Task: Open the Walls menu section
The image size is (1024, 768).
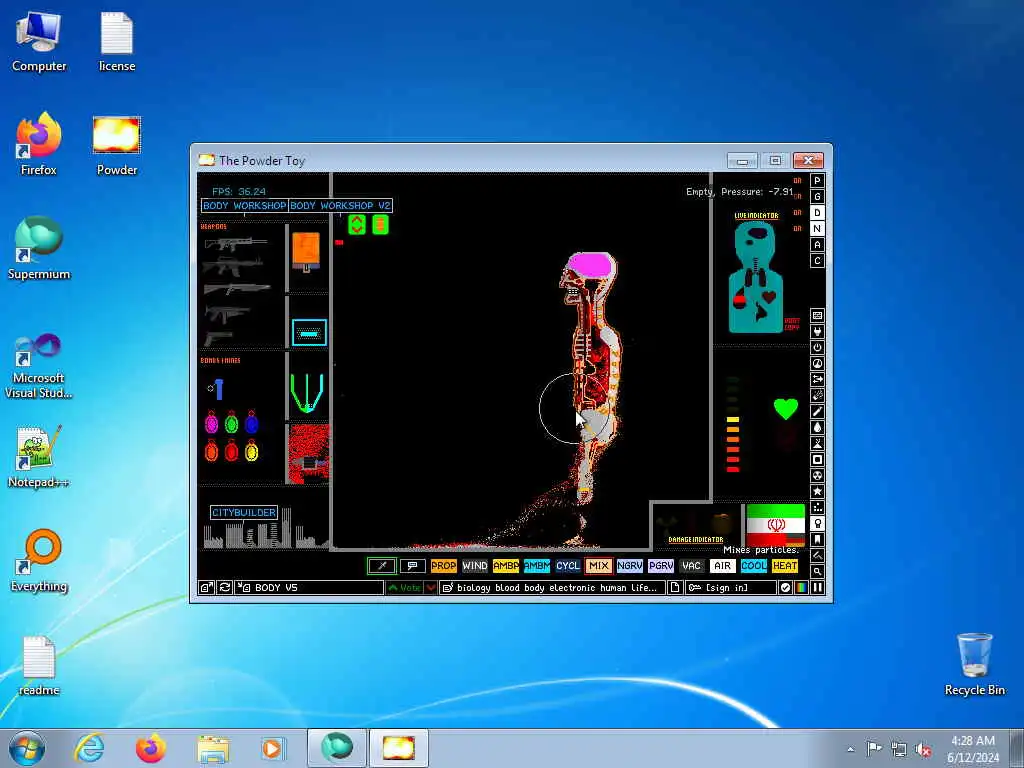Action: point(817,315)
